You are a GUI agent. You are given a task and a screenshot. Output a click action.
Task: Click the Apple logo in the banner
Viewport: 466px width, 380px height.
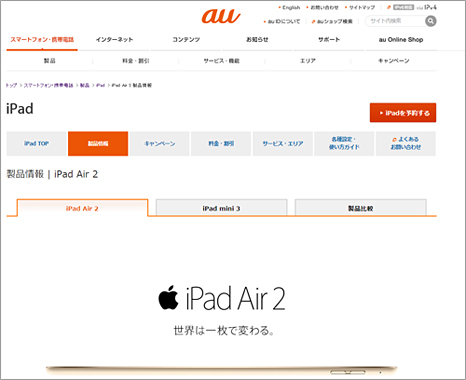pyautogui.click(x=168, y=297)
